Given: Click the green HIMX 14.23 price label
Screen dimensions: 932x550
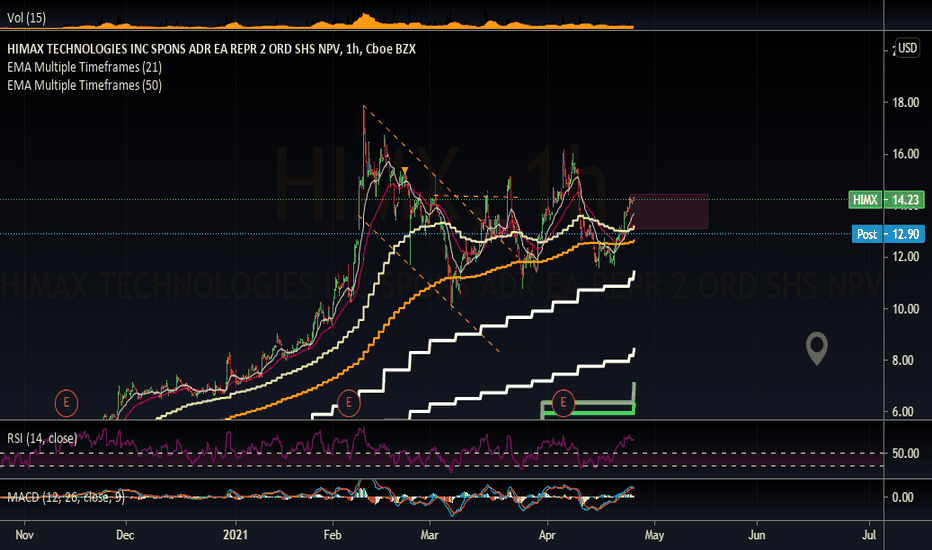Looking at the screenshot, I should [886, 200].
